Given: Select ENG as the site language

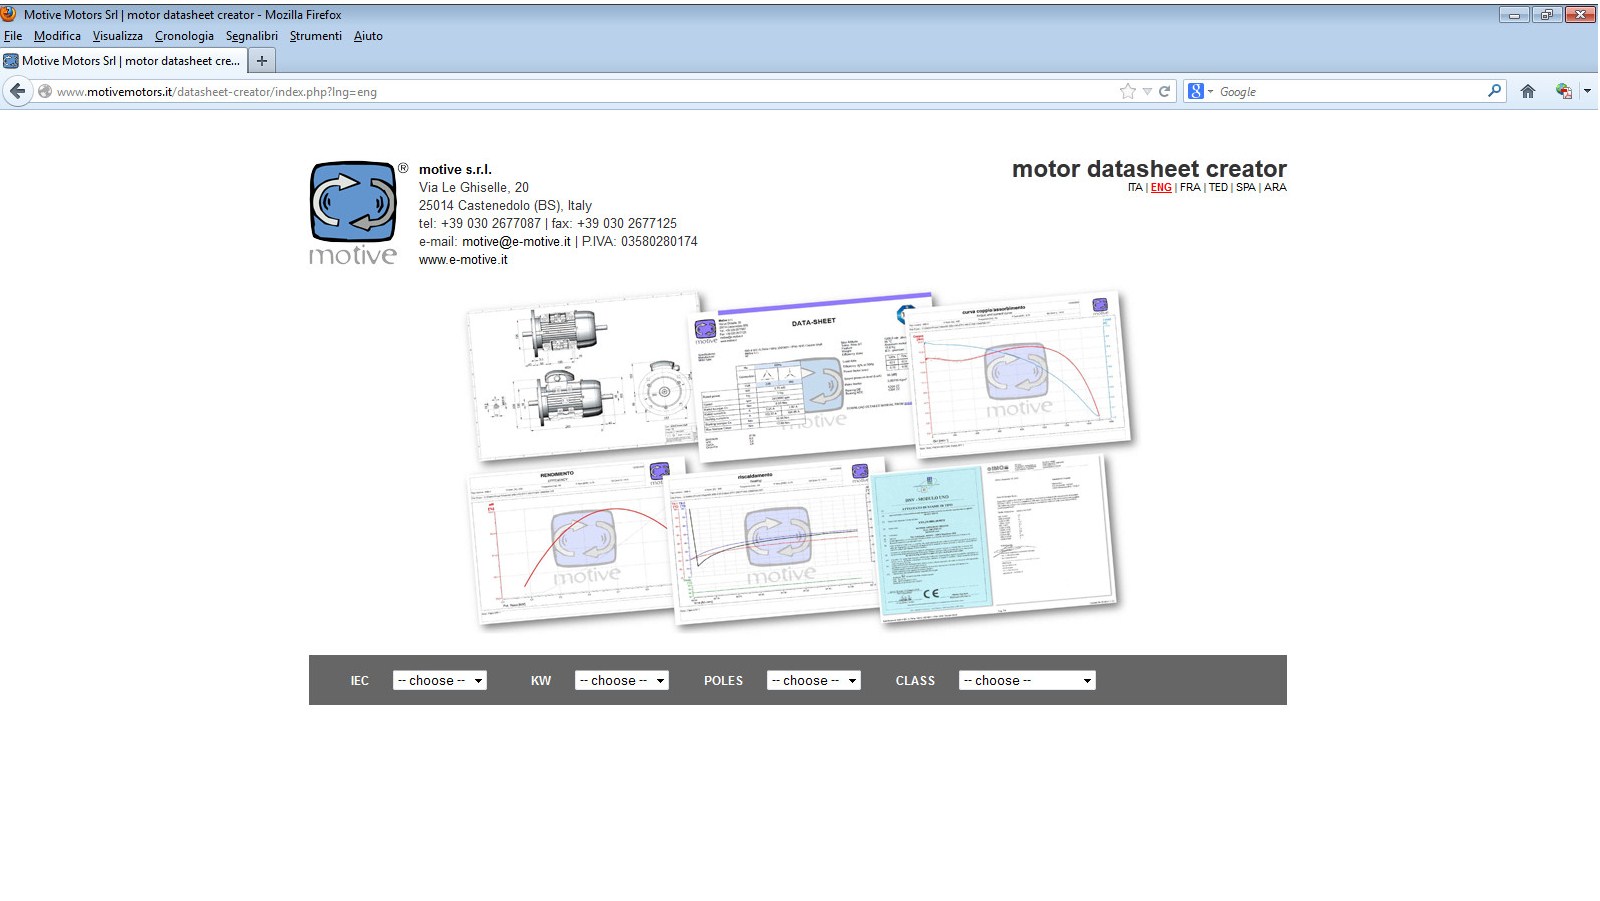Looking at the screenshot, I should (x=1160, y=187).
